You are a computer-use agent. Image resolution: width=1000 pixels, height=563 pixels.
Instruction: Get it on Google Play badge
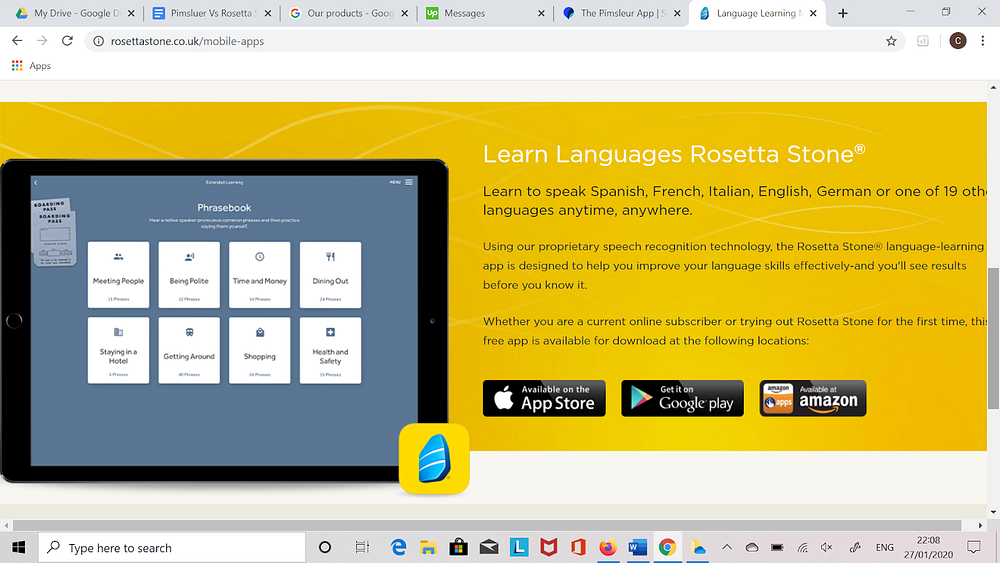tap(682, 398)
